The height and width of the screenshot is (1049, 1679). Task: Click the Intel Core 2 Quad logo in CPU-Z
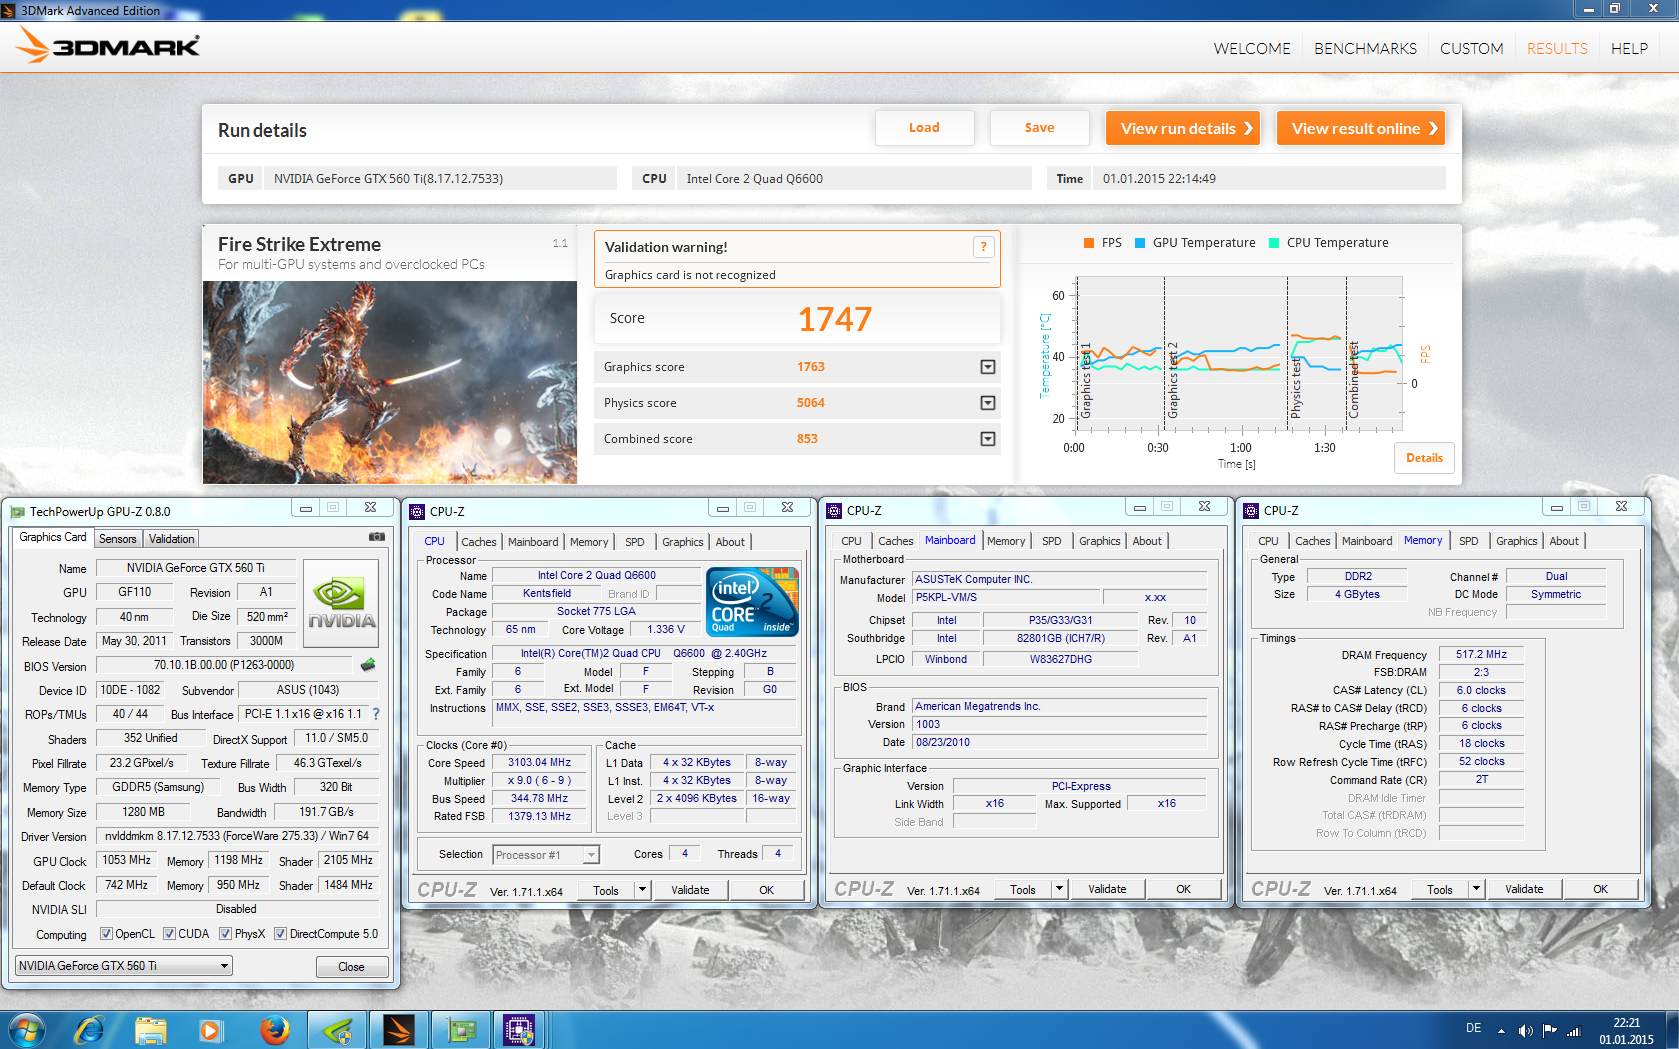(x=752, y=601)
